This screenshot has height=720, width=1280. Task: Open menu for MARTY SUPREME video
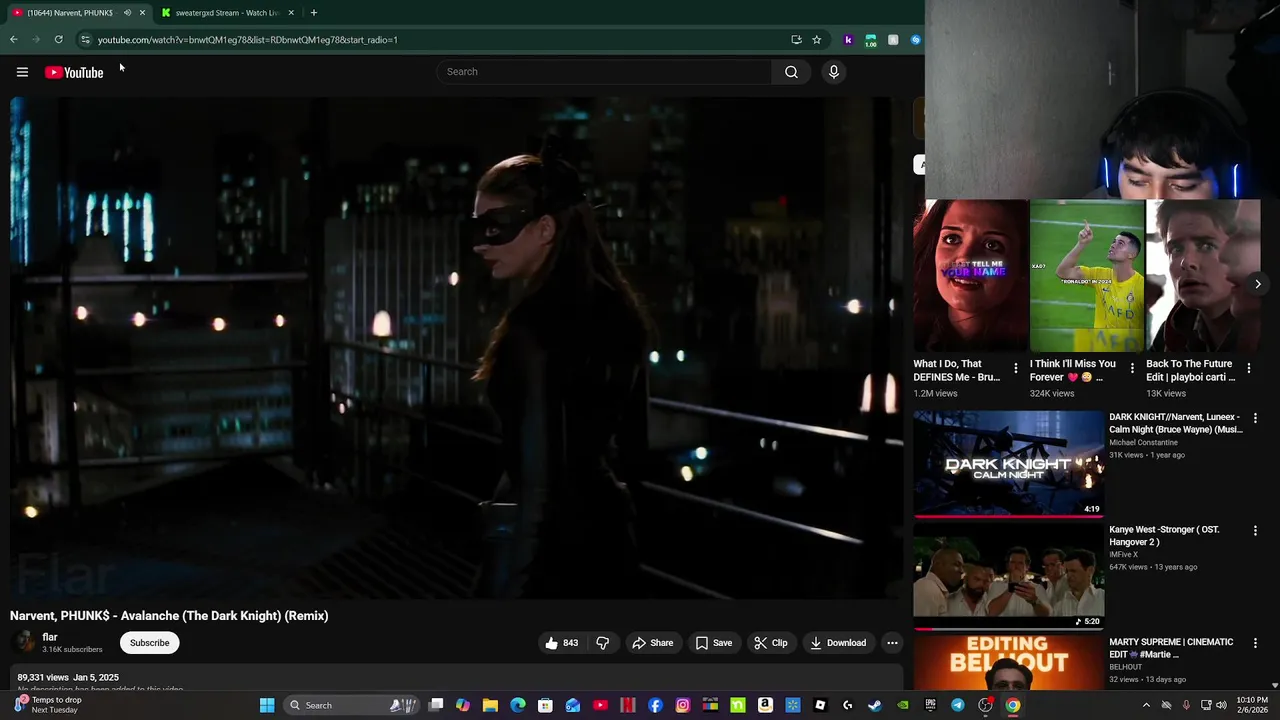click(1255, 643)
